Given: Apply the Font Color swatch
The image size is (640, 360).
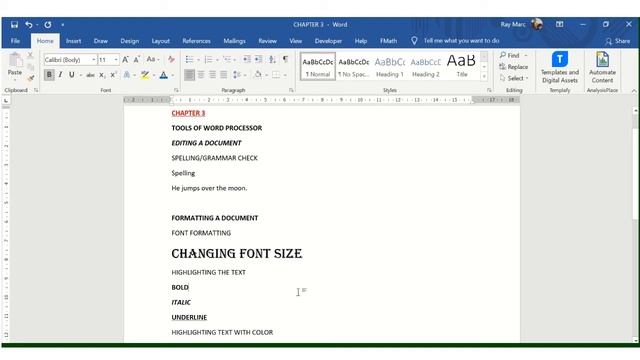Looking at the screenshot, I should (164, 75).
